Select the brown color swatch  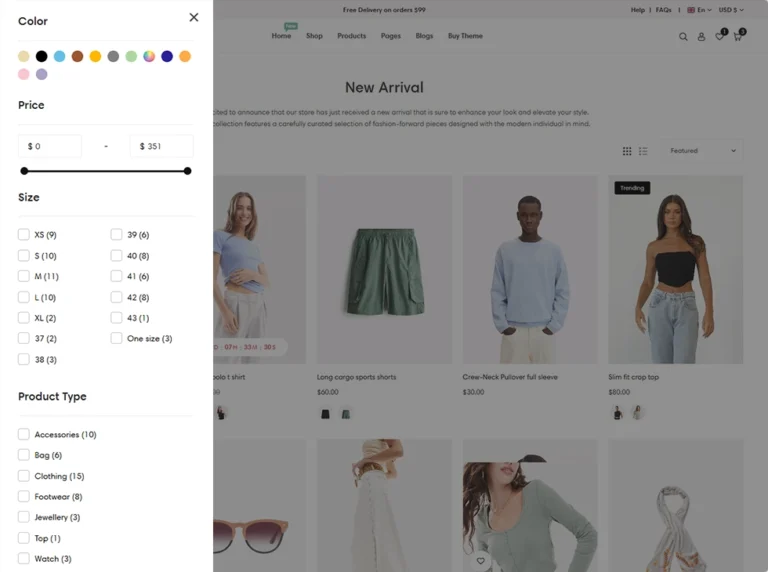77,56
